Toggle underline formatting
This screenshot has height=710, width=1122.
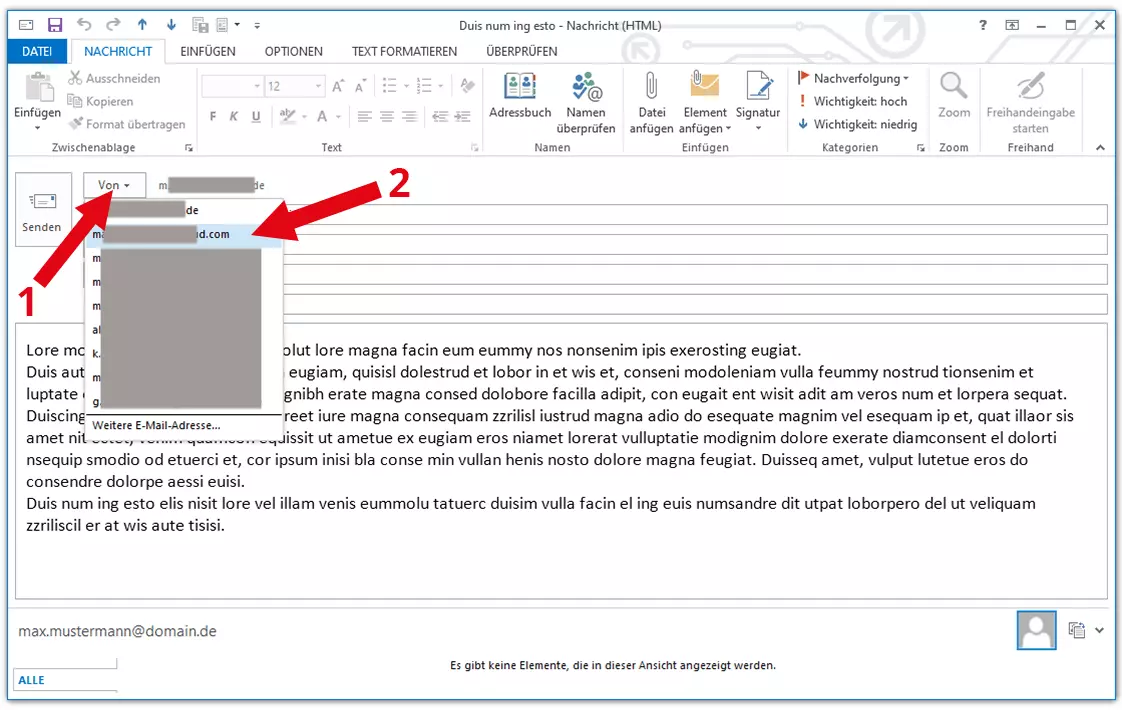(258, 116)
